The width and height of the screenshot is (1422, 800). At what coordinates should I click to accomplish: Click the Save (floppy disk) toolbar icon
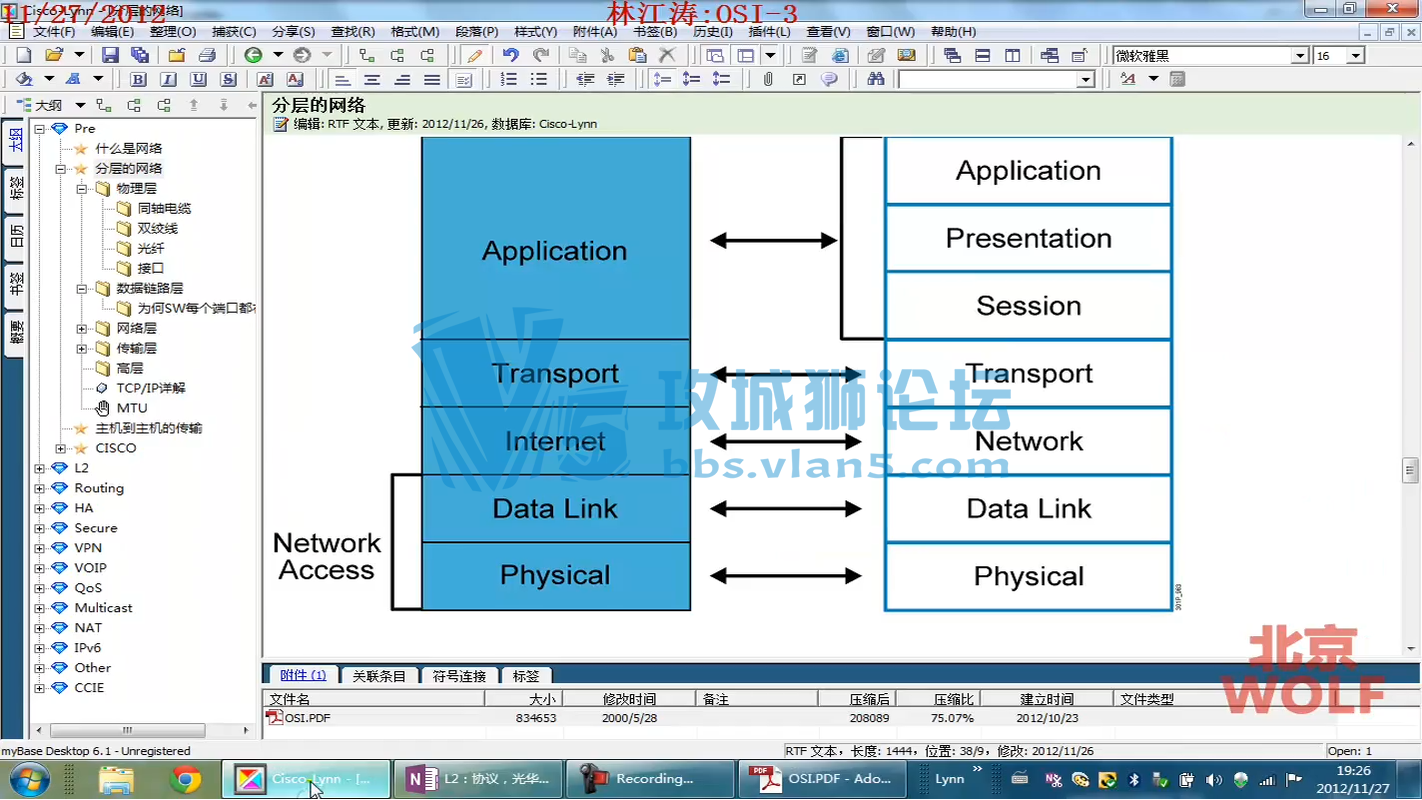(x=110, y=56)
